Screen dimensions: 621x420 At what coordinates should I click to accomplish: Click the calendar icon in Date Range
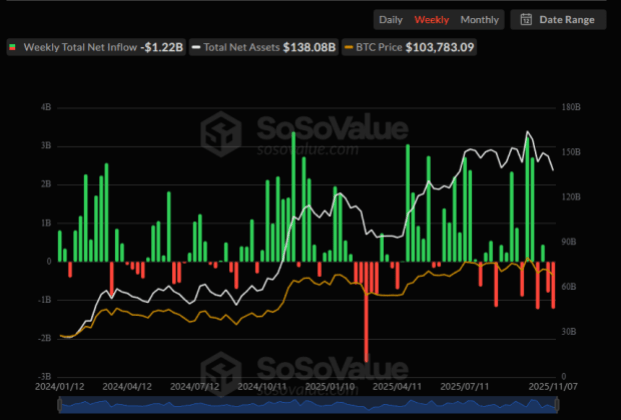(526, 19)
